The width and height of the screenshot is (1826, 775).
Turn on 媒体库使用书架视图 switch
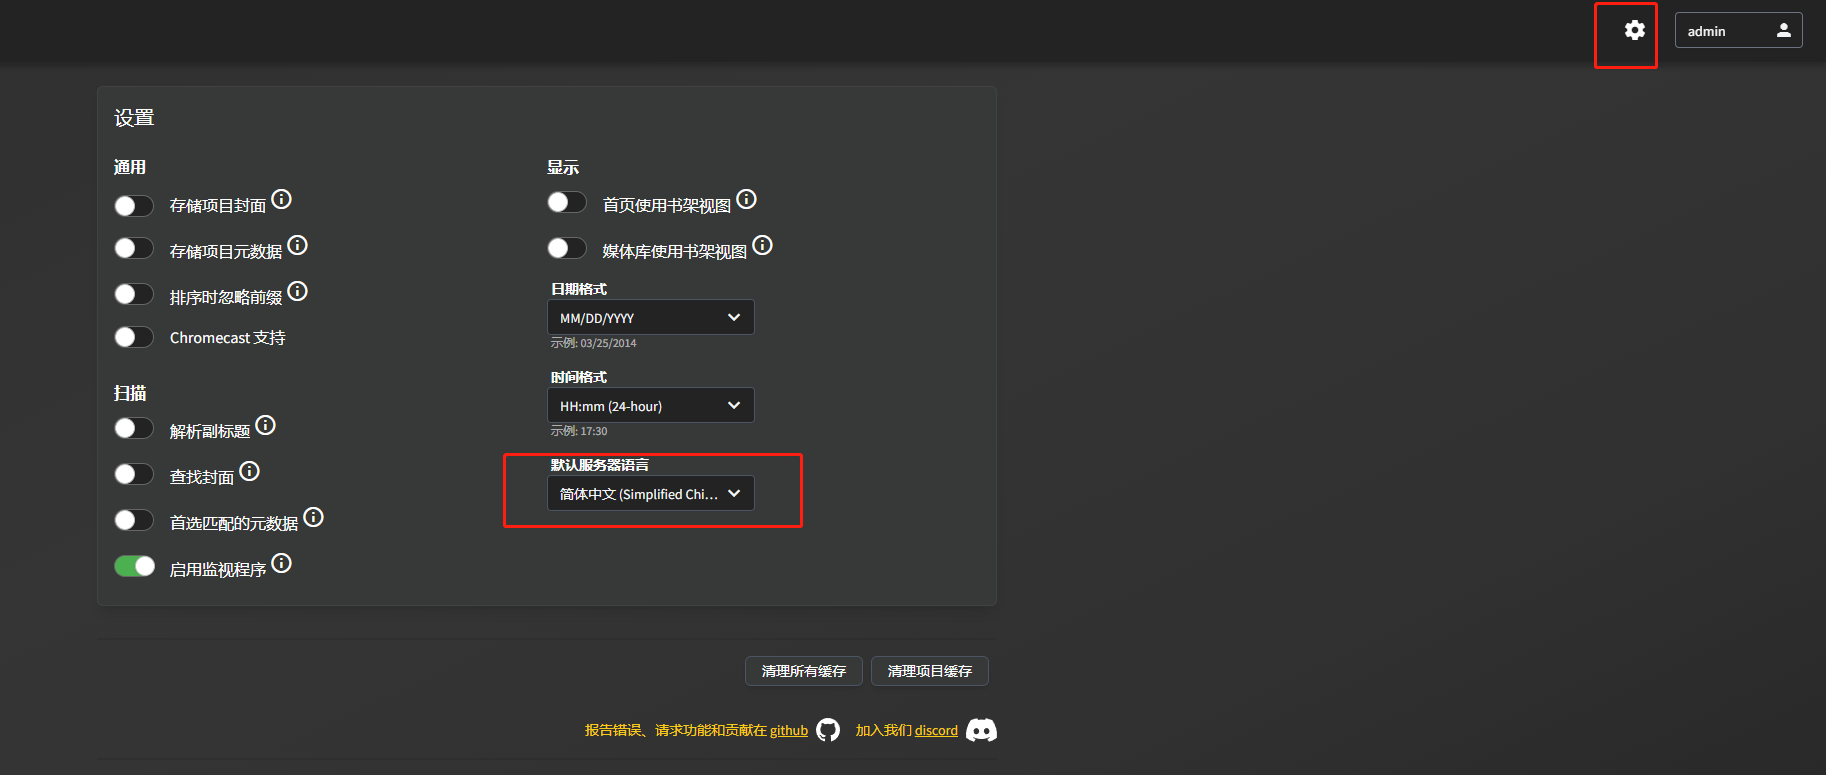[x=567, y=248]
